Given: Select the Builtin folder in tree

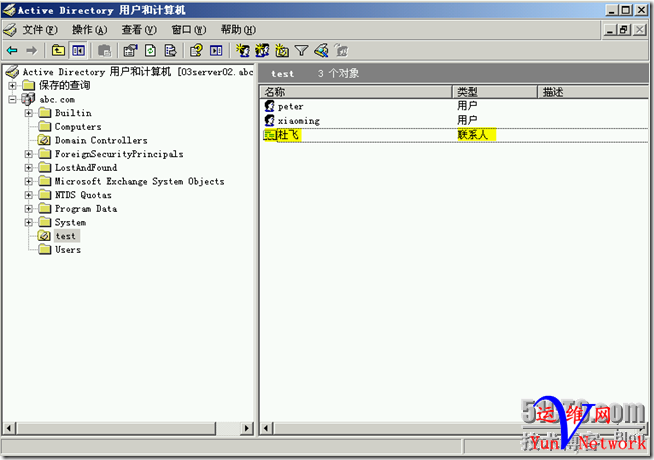Looking at the screenshot, I should point(73,113).
